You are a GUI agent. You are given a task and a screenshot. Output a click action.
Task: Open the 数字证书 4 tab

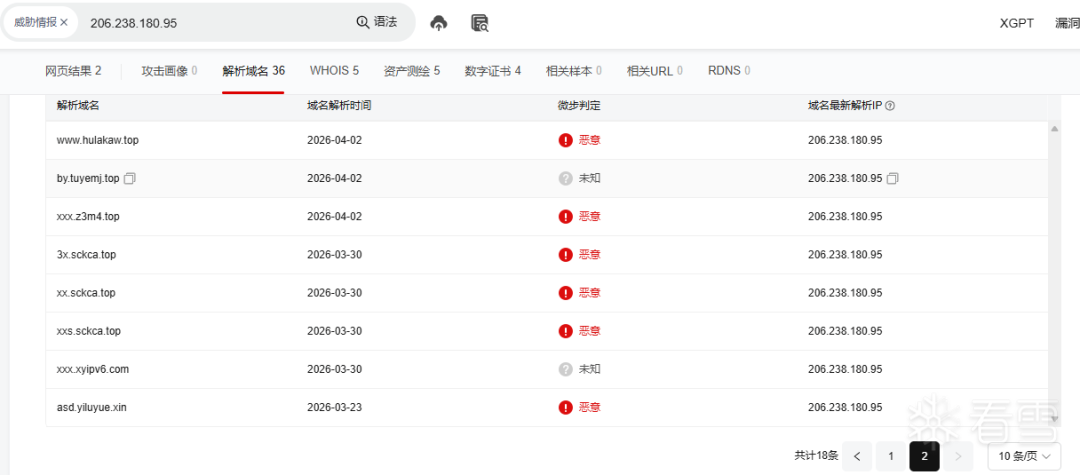492,71
